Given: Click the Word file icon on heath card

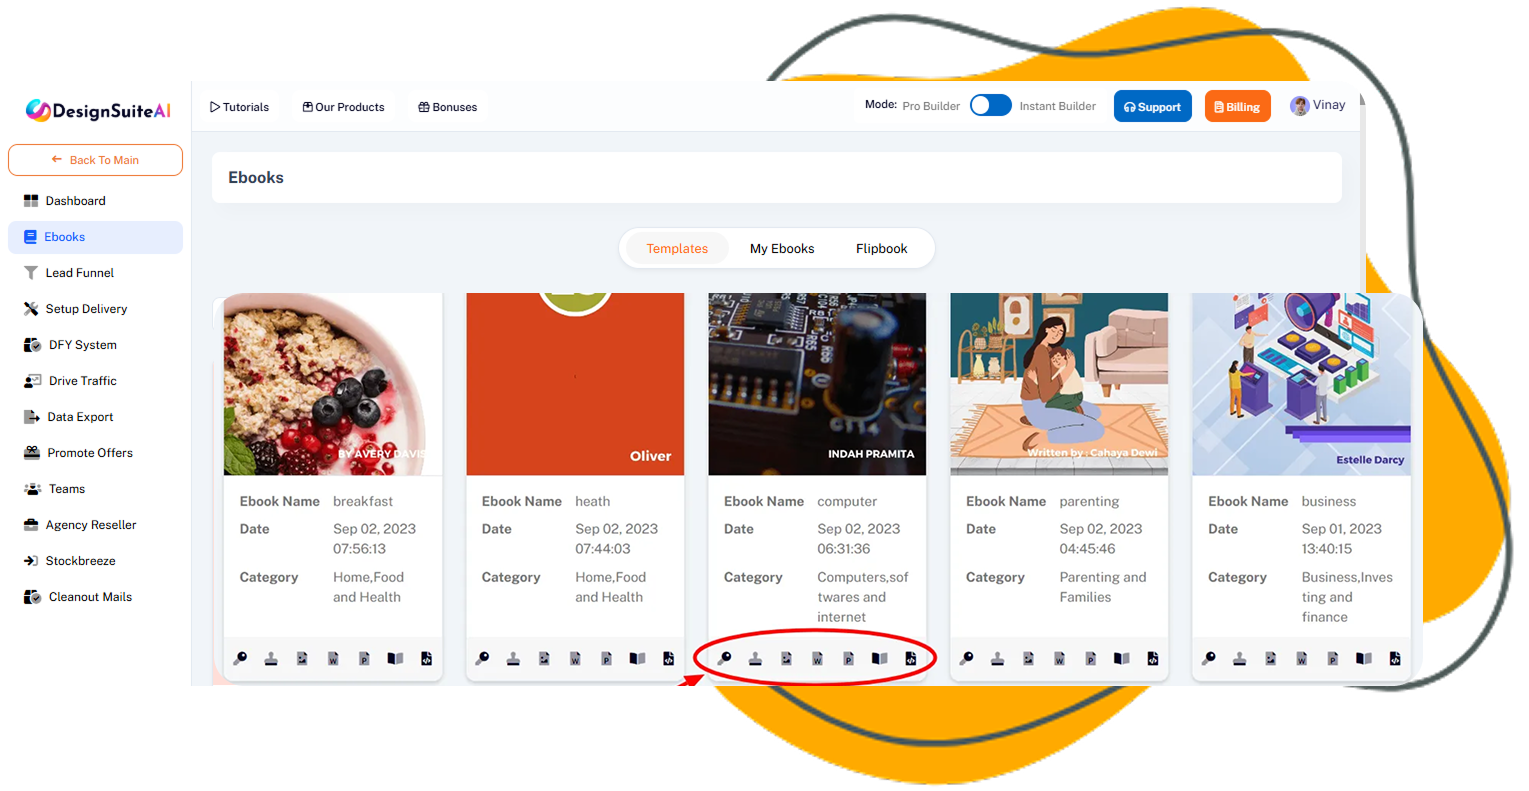Looking at the screenshot, I should (x=575, y=658).
